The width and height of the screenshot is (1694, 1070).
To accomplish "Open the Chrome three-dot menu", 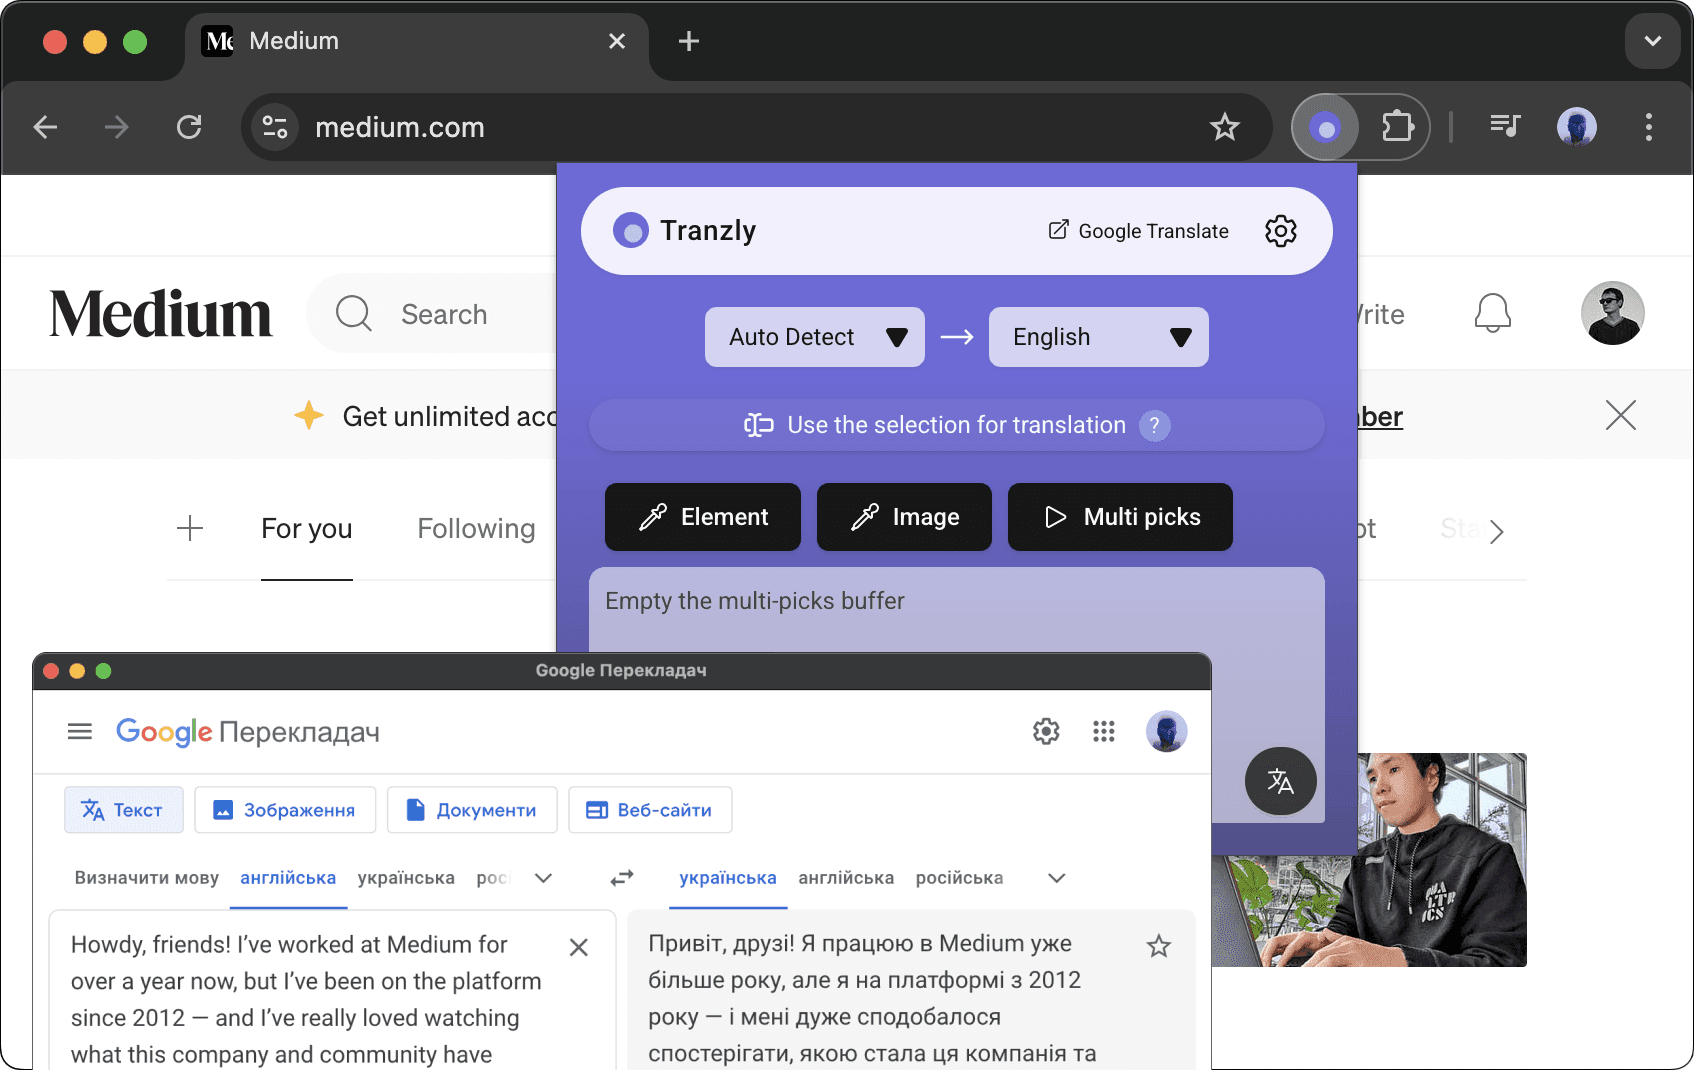I will pos(1649,127).
